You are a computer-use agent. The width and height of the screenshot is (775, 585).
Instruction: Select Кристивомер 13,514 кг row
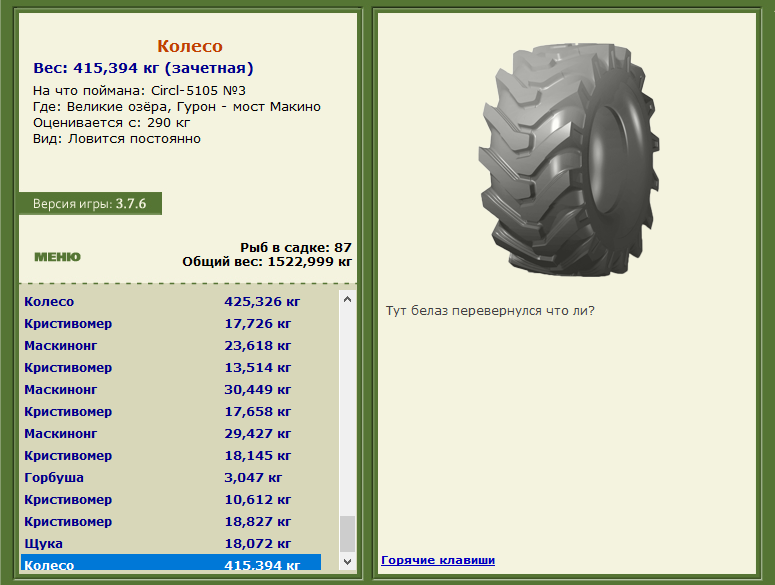click(171, 368)
